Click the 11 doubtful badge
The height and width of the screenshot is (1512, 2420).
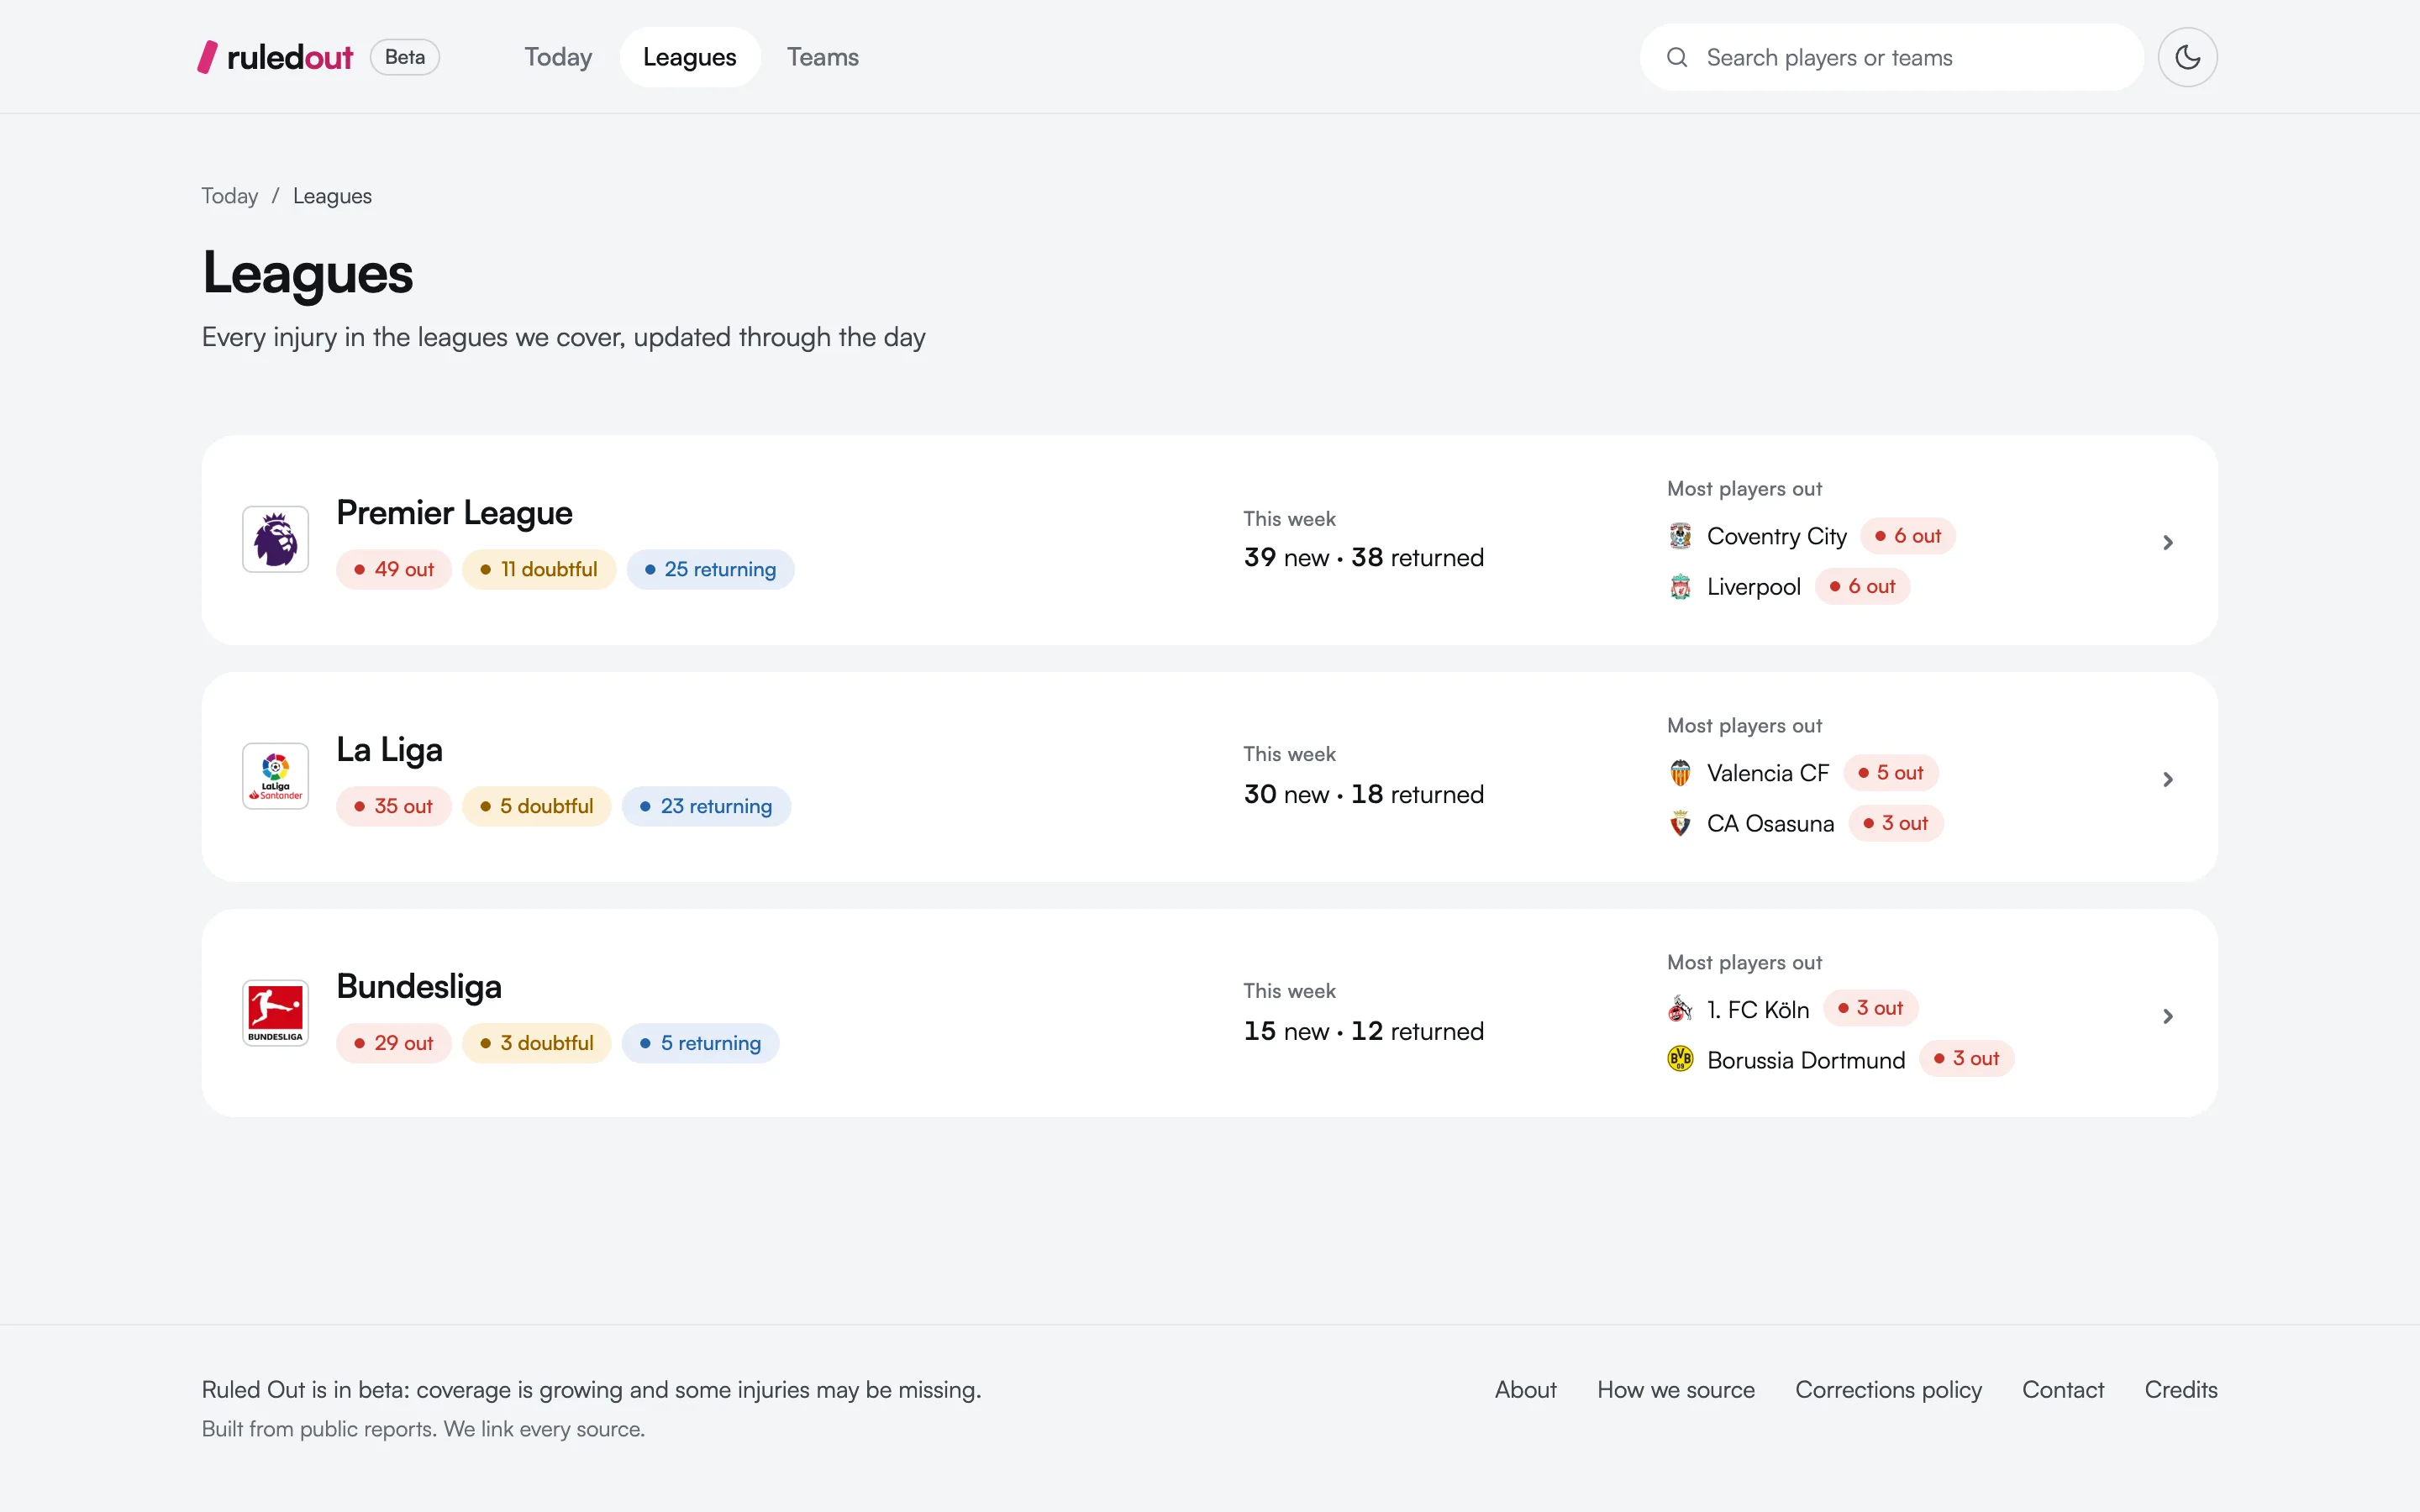(x=539, y=569)
